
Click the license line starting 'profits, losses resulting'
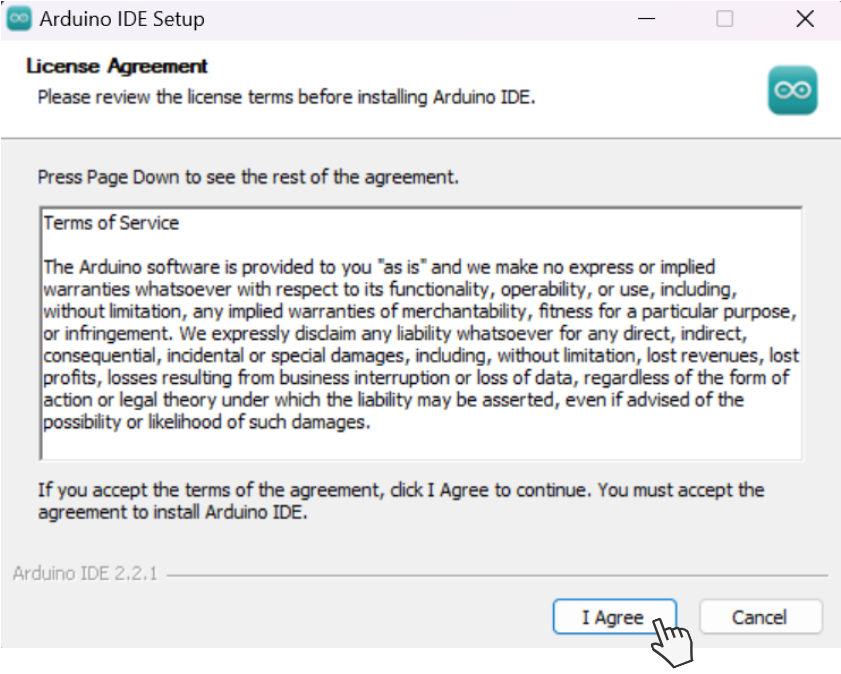415,377
